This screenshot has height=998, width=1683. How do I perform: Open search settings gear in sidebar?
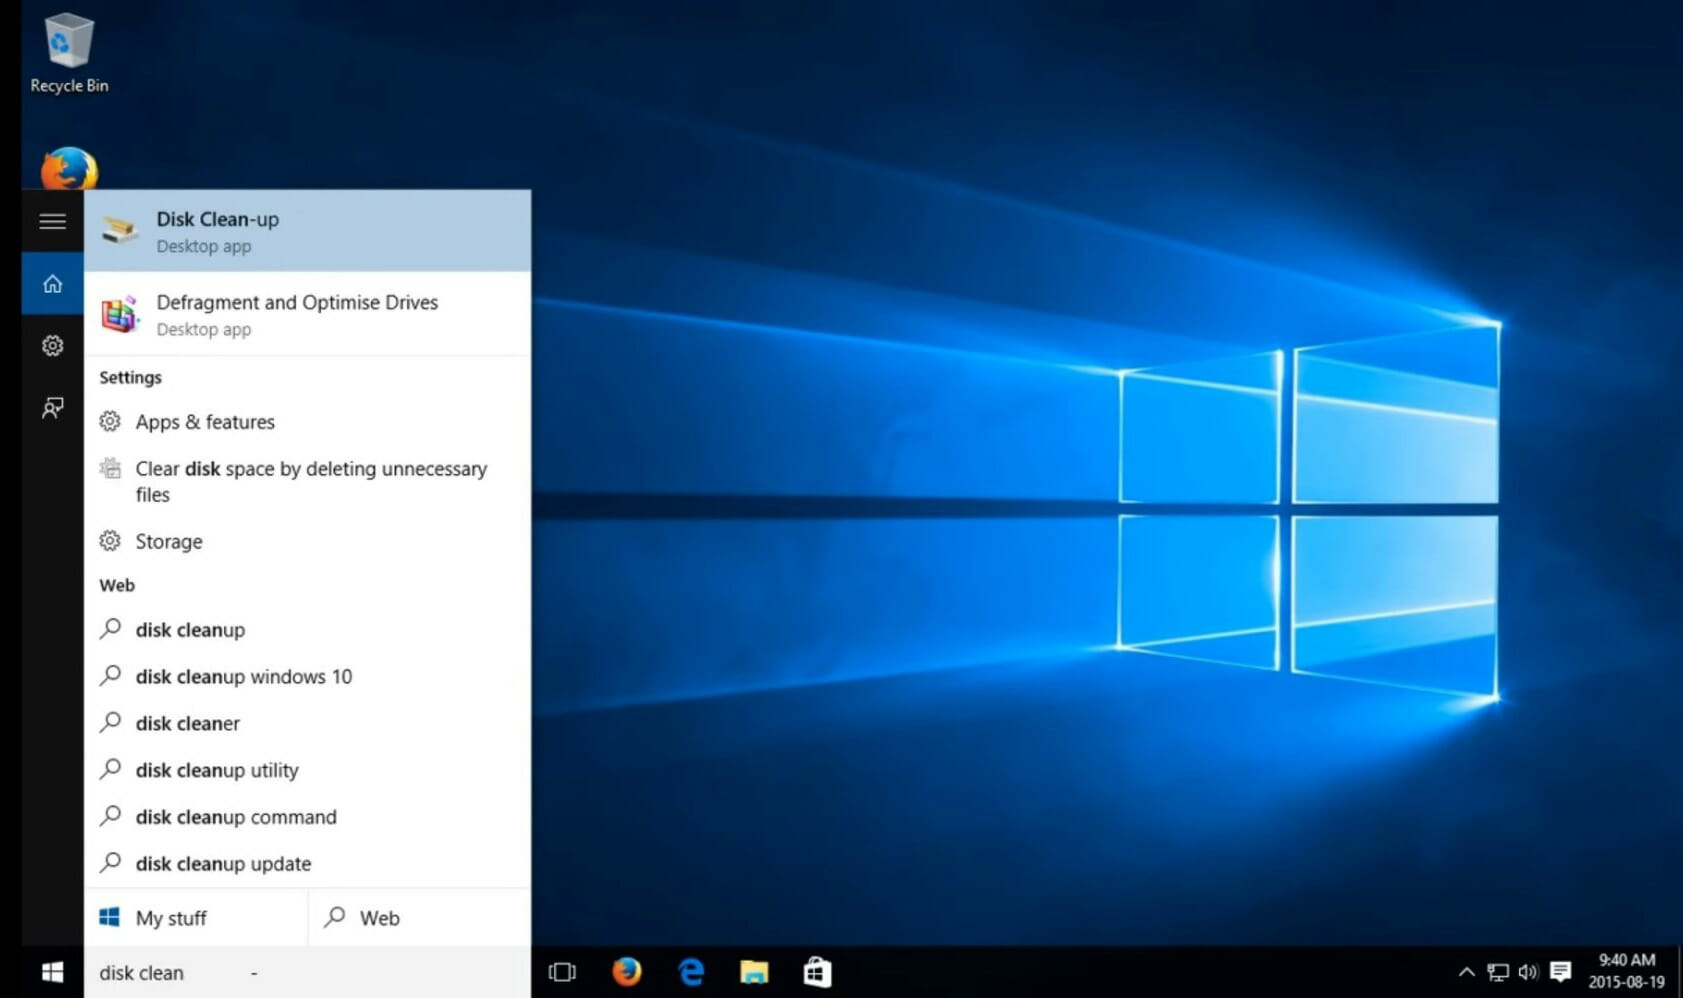53,346
